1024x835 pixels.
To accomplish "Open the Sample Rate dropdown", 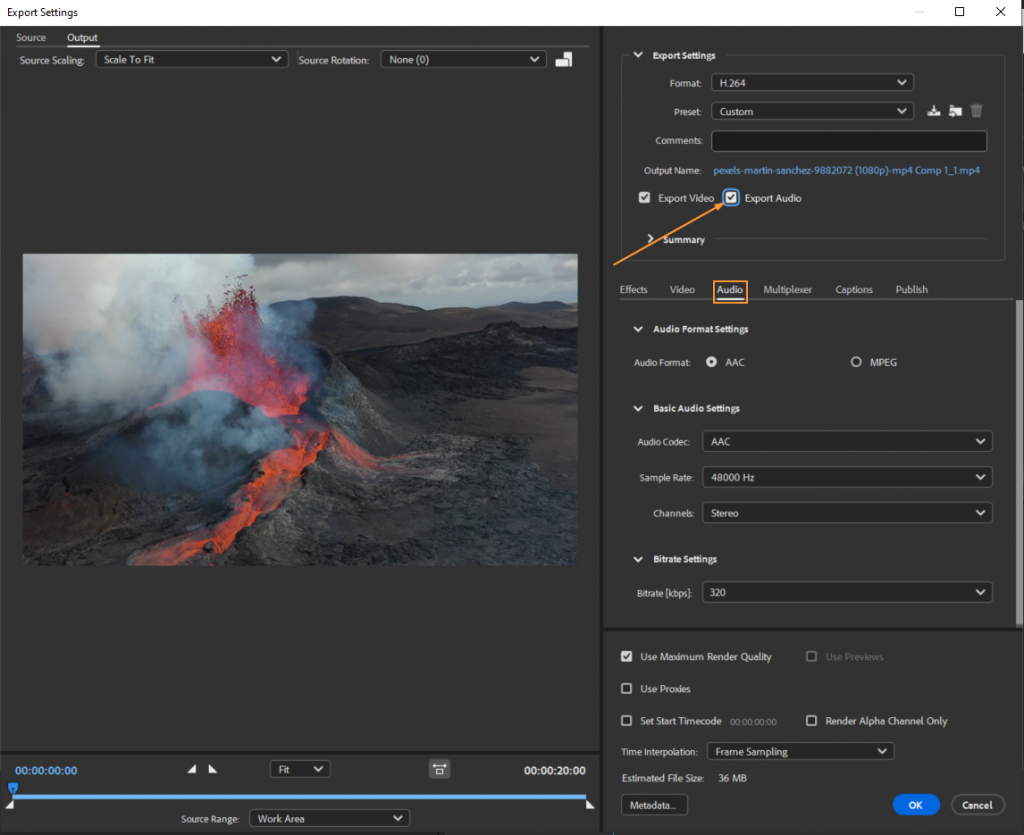I will (846, 477).
